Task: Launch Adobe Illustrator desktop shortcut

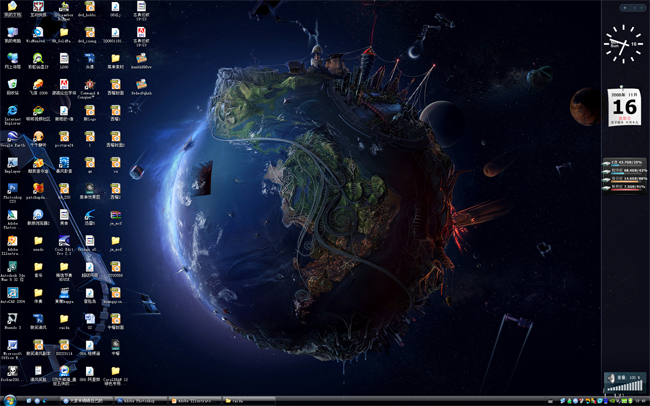Action: (12, 240)
